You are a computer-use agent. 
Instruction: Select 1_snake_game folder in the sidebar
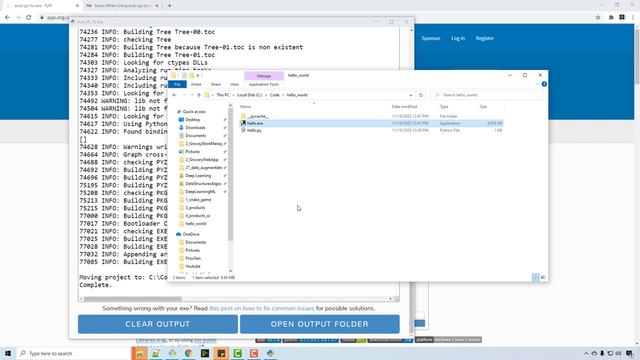pos(198,200)
